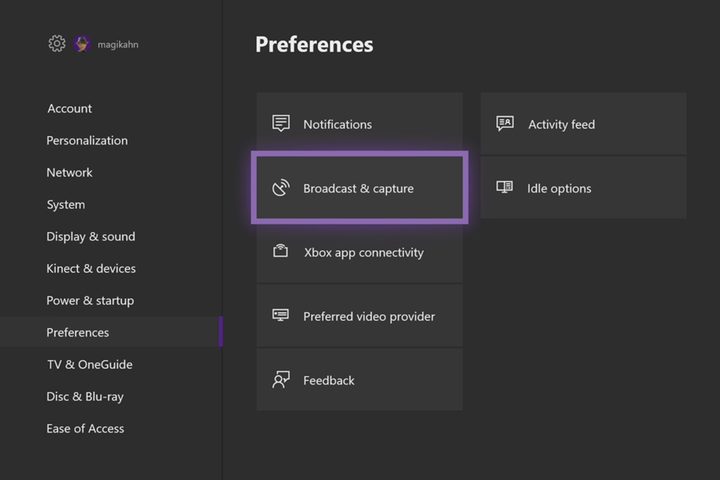Open Kinect & devices settings

click(x=91, y=269)
